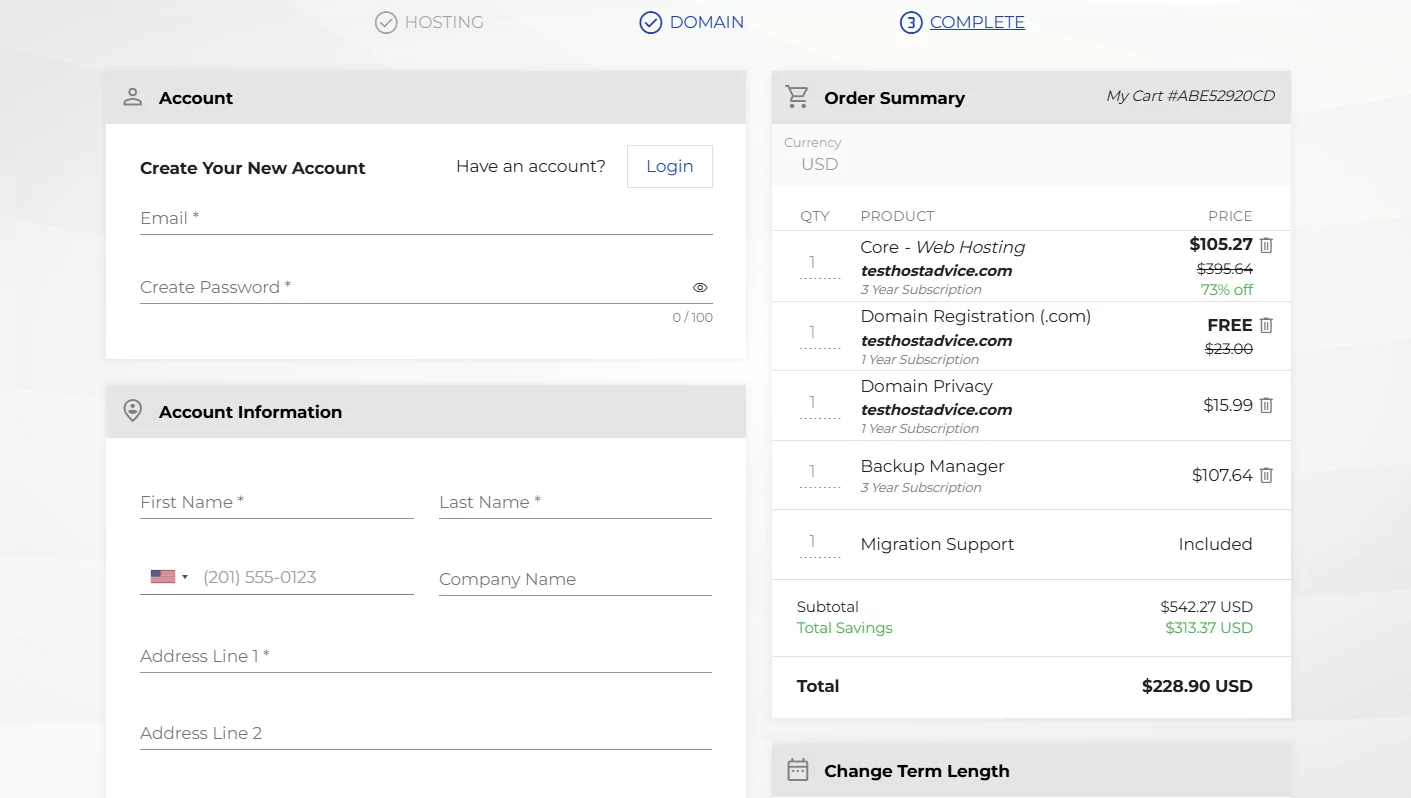Click the 'Backup Manager' product name
Image resolution: width=1411 pixels, height=798 pixels.
pyautogui.click(x=932, y=466)
